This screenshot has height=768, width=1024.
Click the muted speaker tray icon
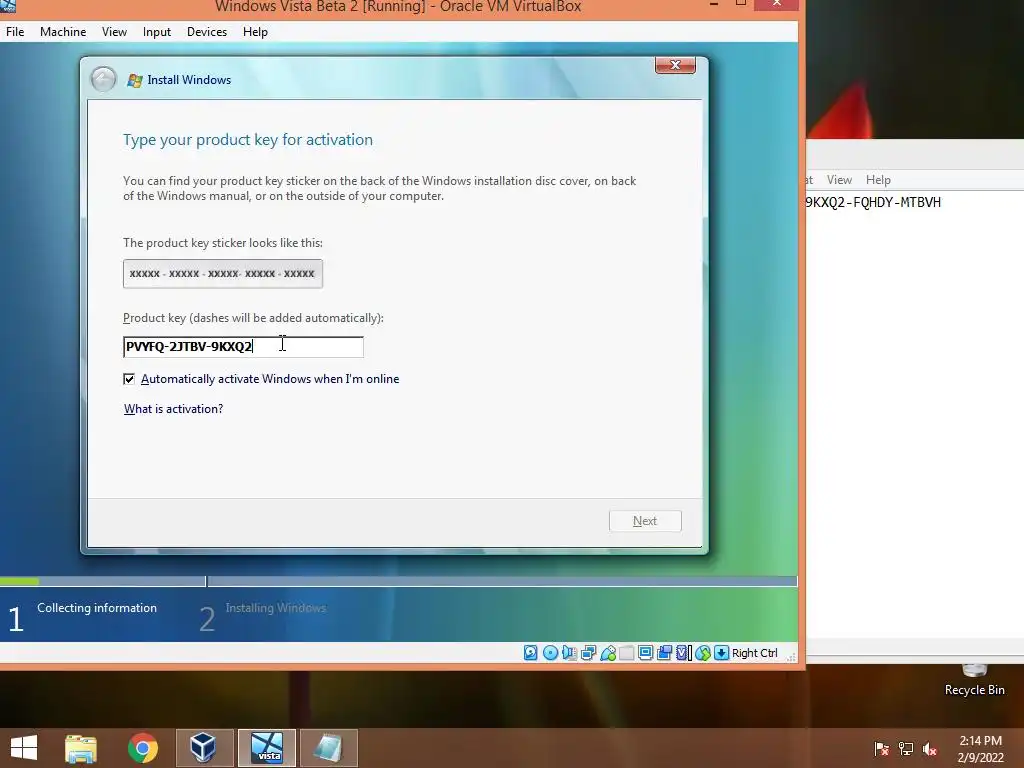click(930, 748)
